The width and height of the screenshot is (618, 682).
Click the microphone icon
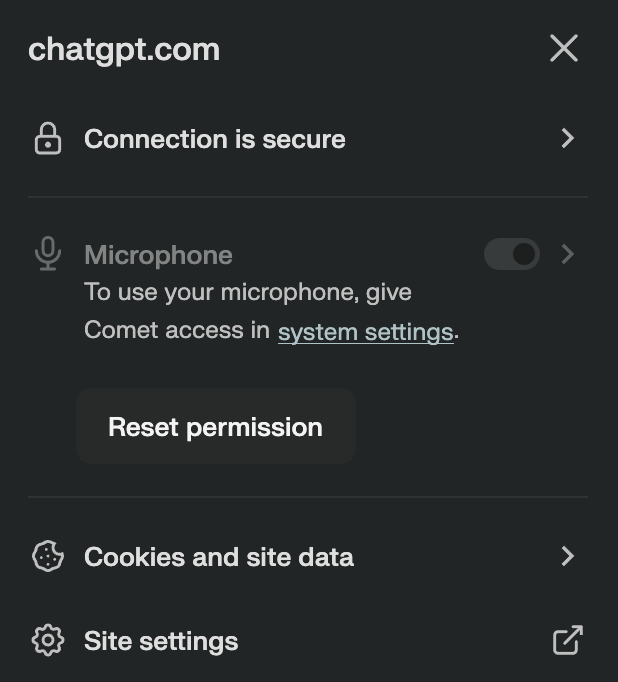47,254
